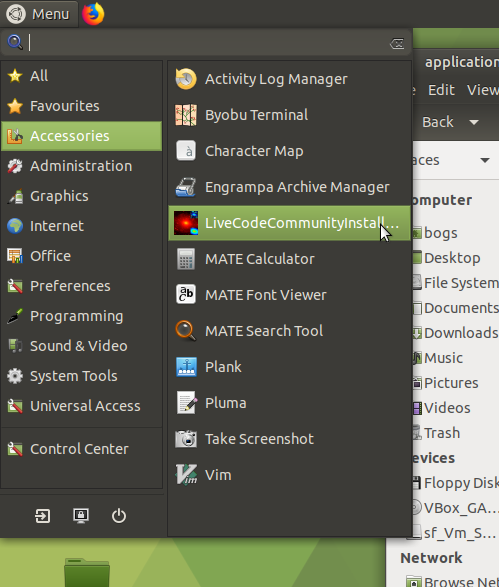Click Take Screenshot camera icon
Screen dimensions: 499x587
tap(186, 439)
